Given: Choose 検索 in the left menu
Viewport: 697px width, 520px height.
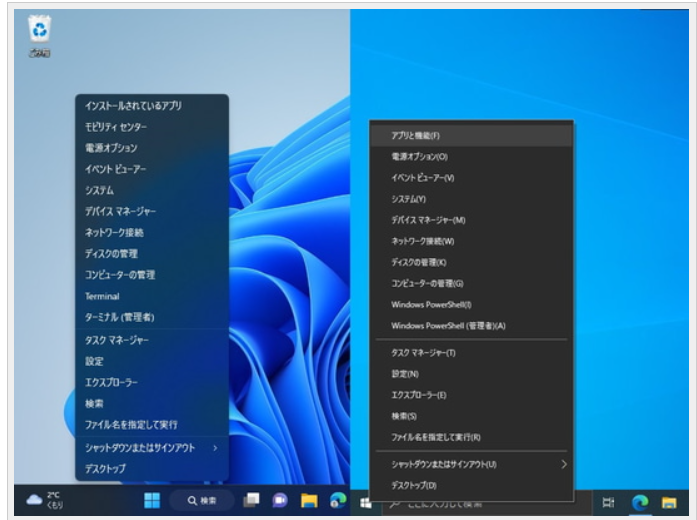Looking at the screenshot, I should (152, 404).
